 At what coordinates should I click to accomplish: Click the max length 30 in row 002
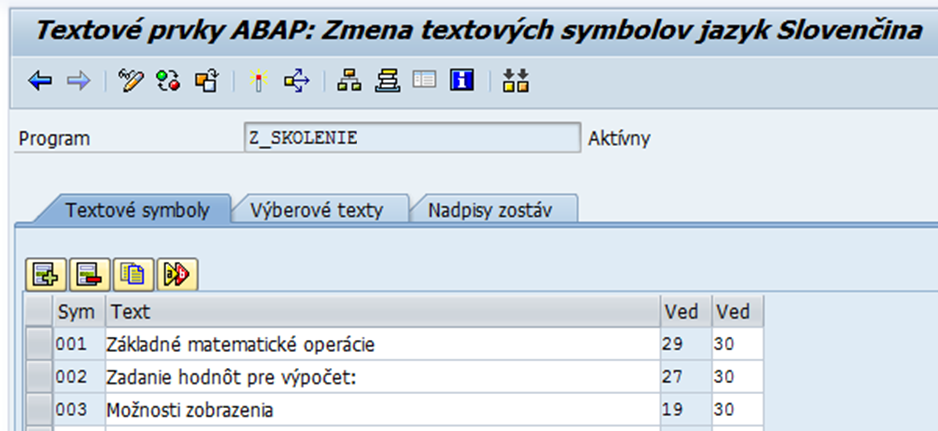point(738,377)
